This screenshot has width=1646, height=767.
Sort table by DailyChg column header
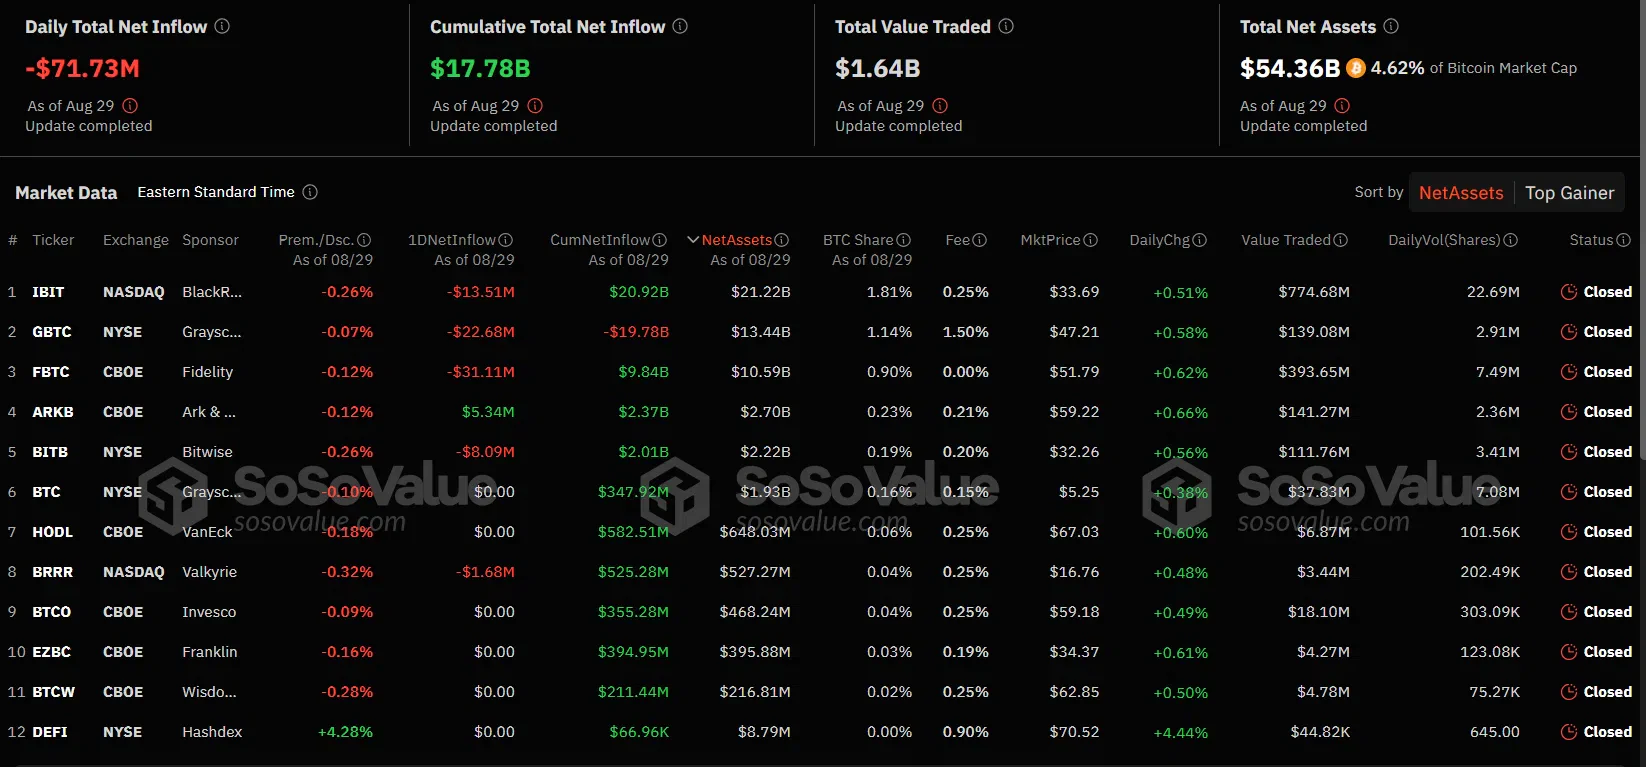click(x=1160, y=240)
